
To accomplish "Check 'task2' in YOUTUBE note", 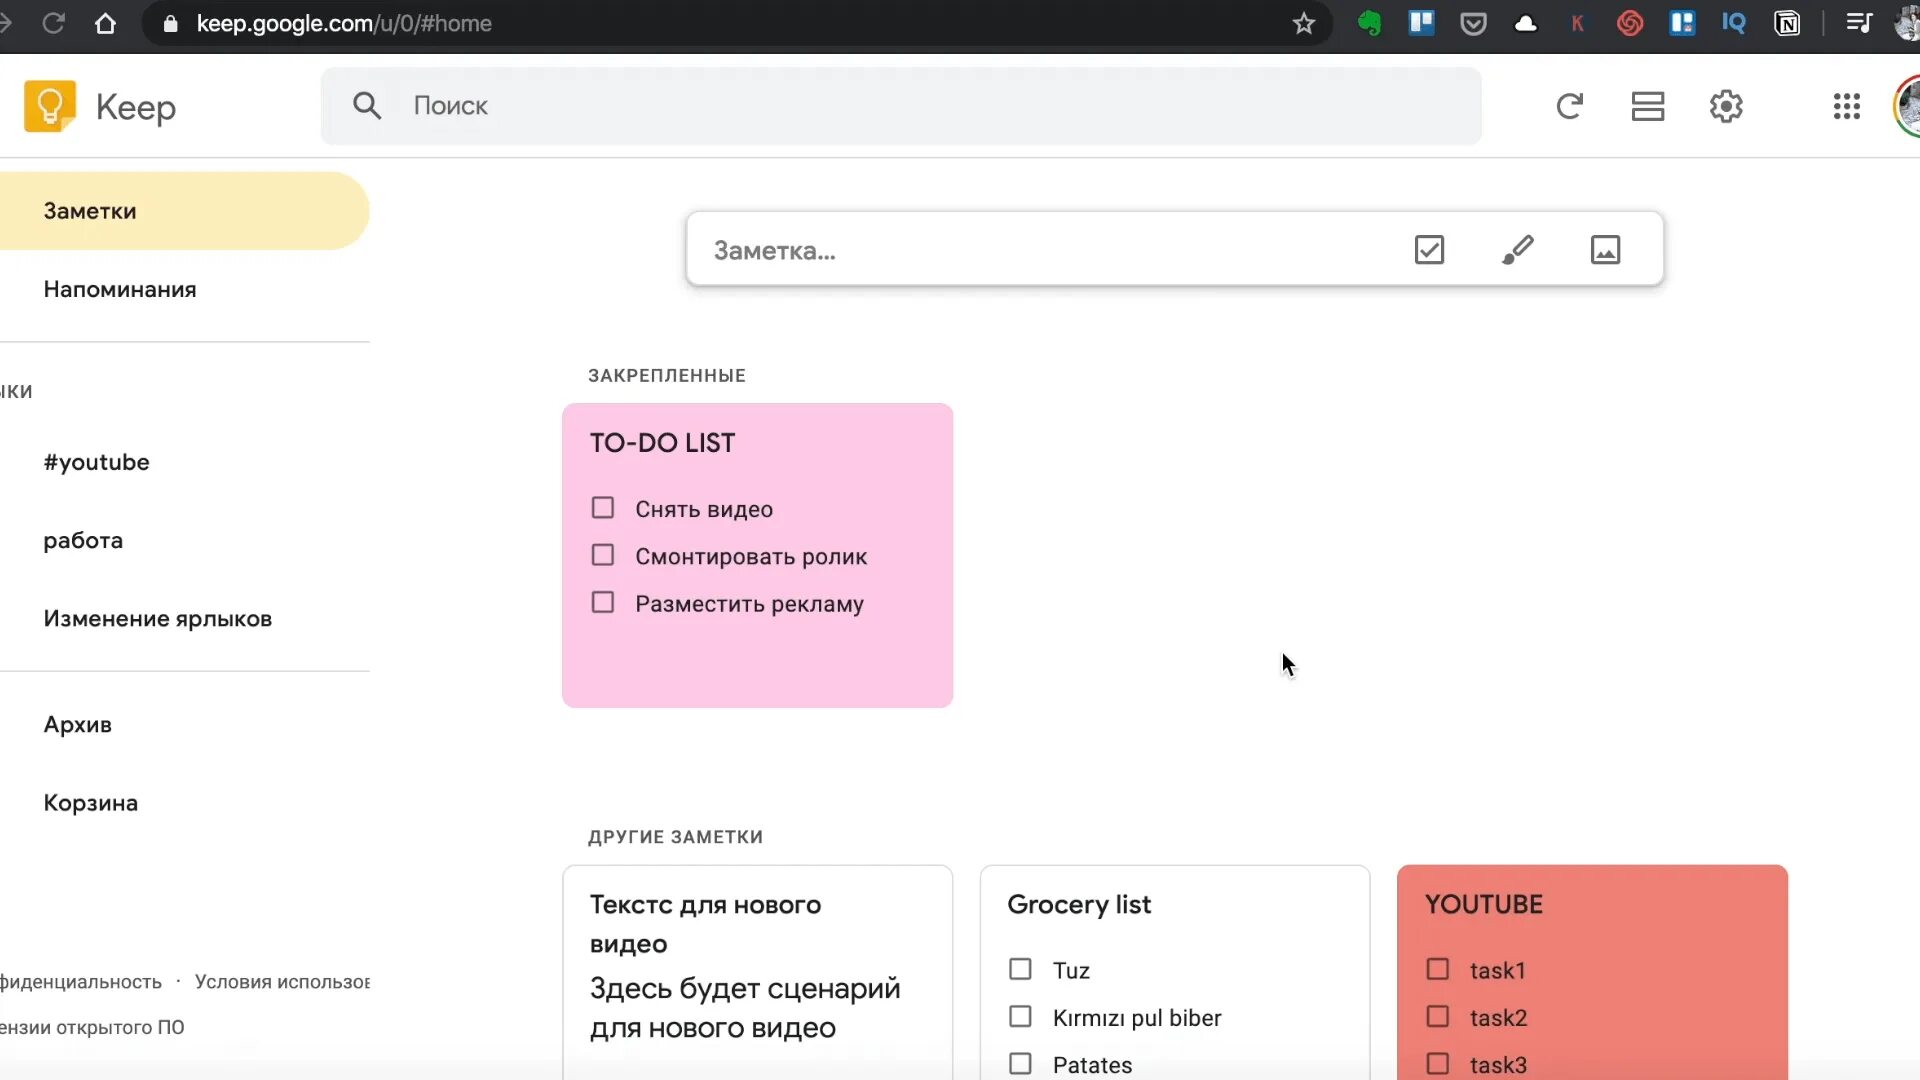I will [x=1437, y=1016].
